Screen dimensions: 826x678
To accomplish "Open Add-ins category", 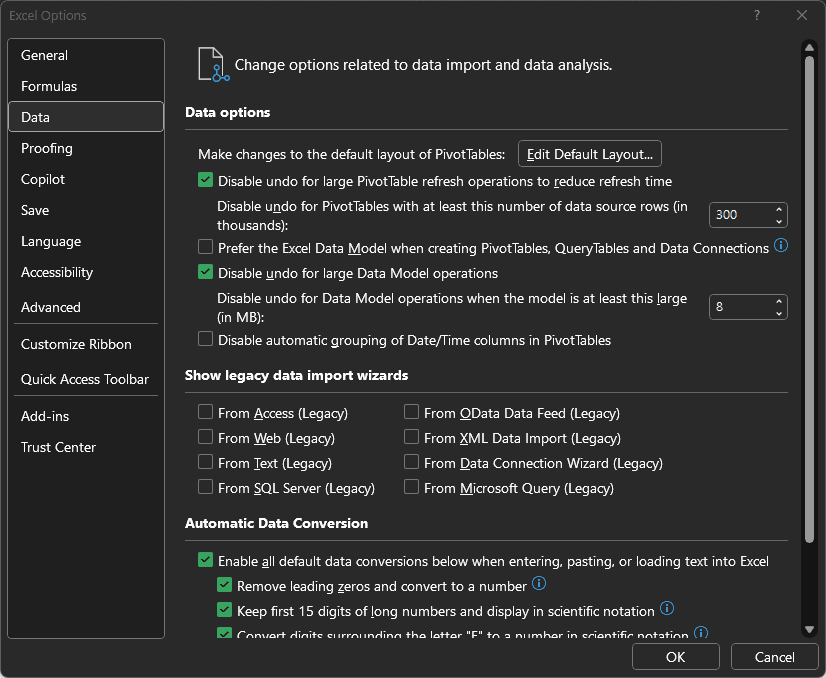I will point(86,416).
